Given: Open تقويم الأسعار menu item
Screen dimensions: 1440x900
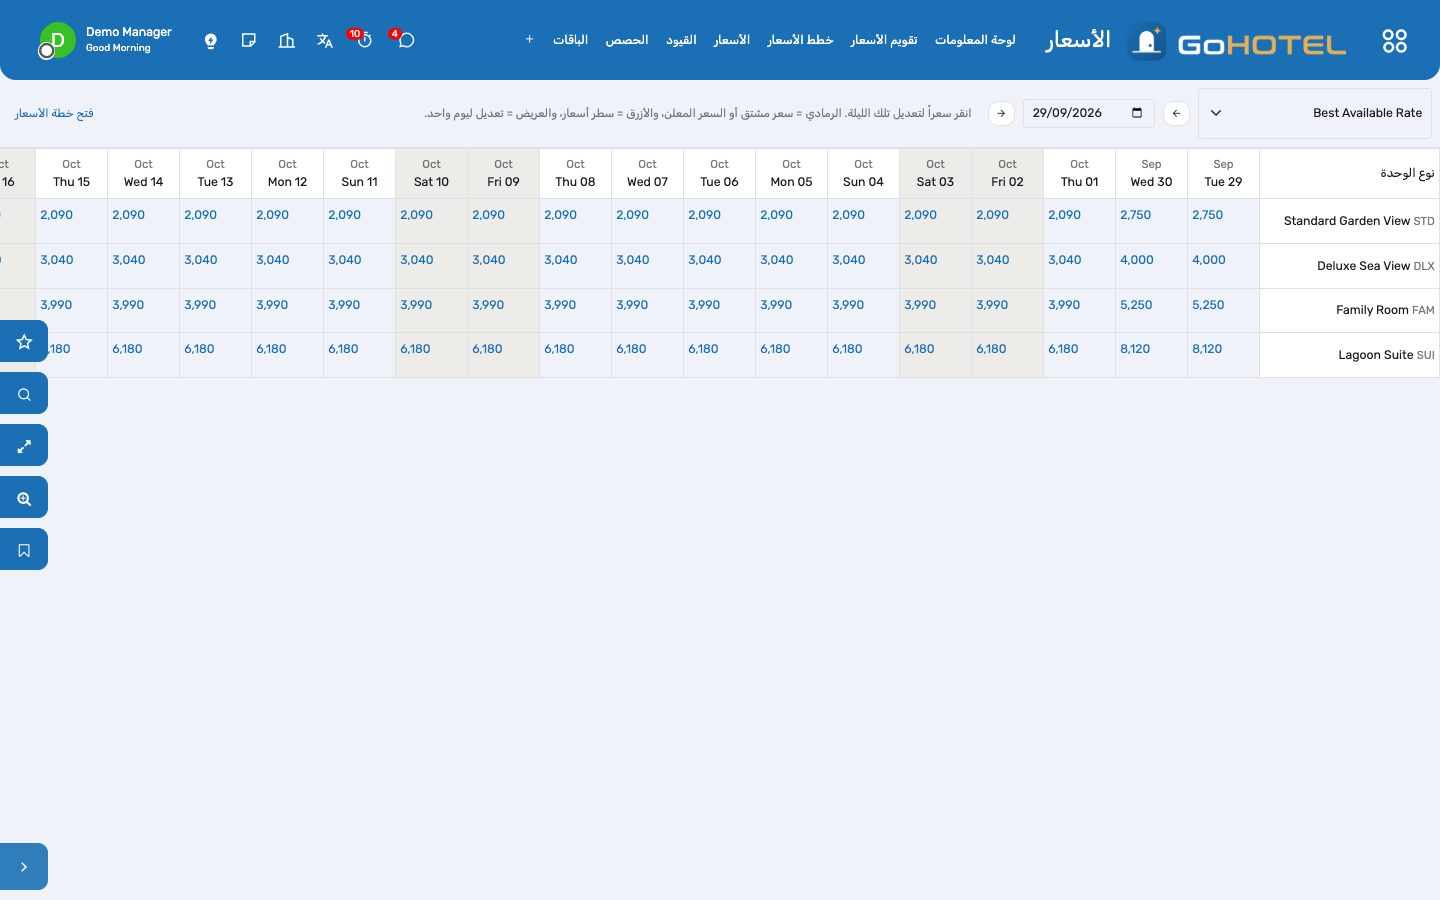Looking at the screenshot, I should click(x=884, y=40).
